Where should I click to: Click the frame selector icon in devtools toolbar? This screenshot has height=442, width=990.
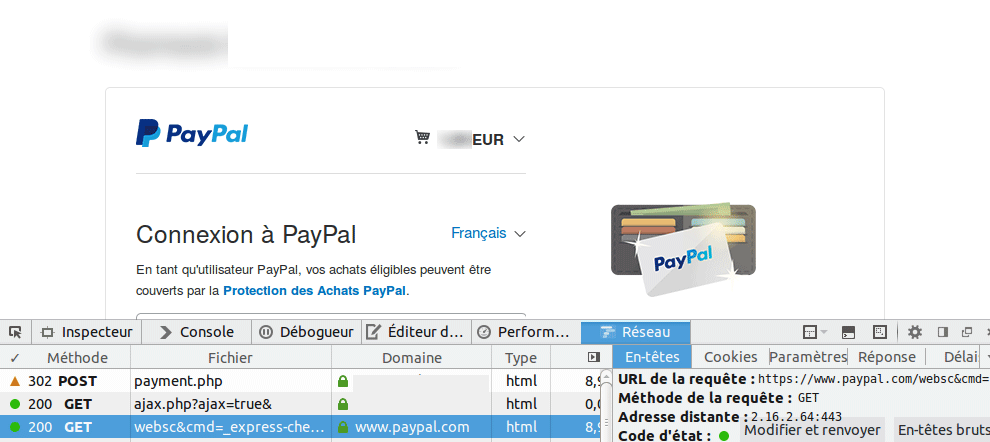tap(810, 332)
